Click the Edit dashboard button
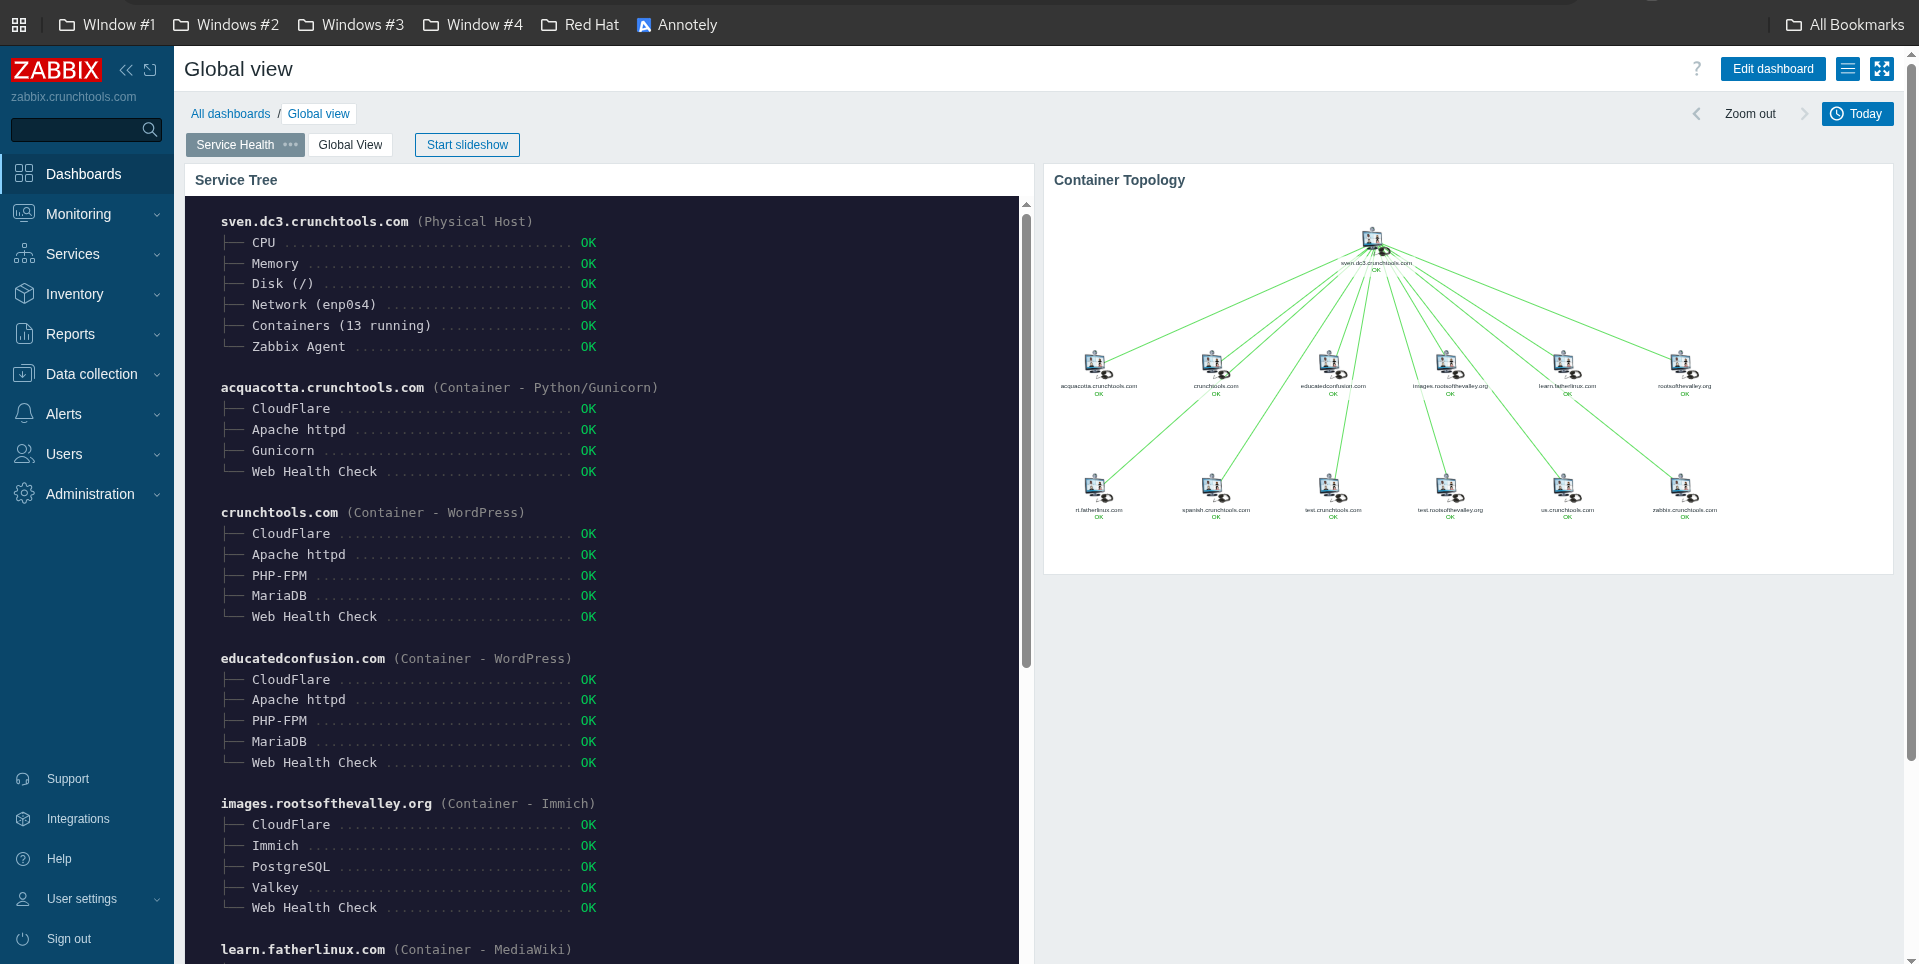 click(x=1772, y=69)
